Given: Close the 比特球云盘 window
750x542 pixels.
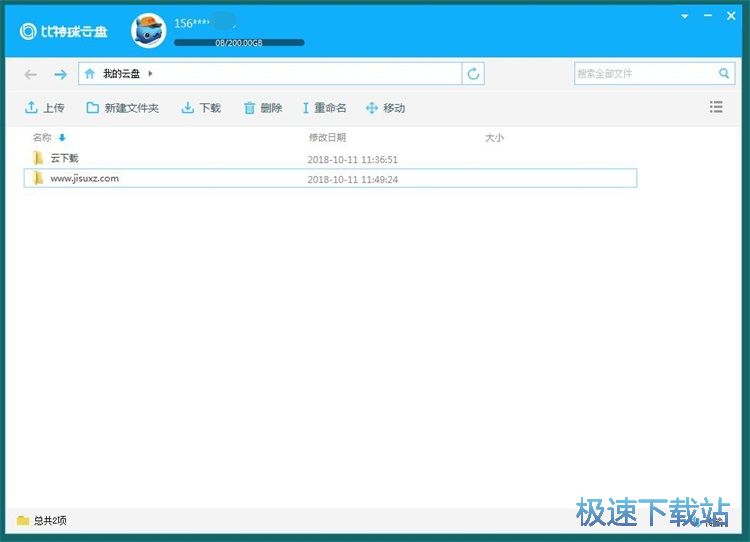Looking at the screenshot, I should [731, 16].
